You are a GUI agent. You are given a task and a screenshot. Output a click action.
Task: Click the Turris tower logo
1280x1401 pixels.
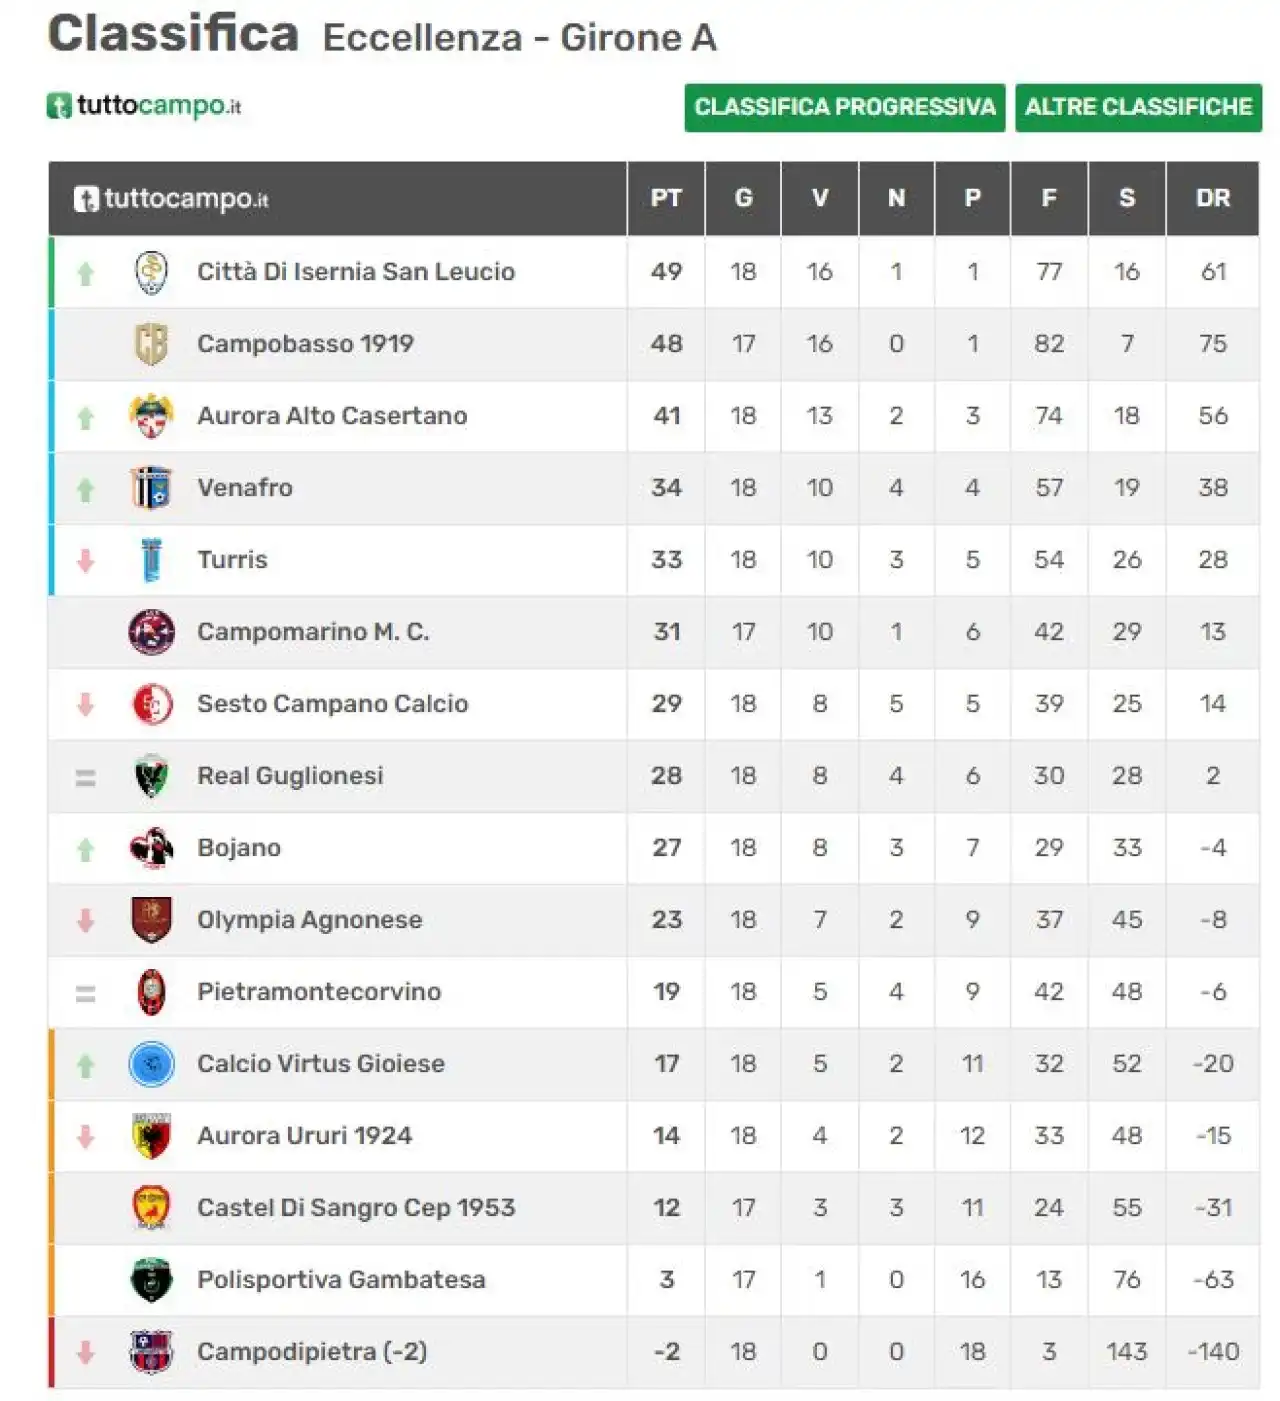(x=151, y=560)
